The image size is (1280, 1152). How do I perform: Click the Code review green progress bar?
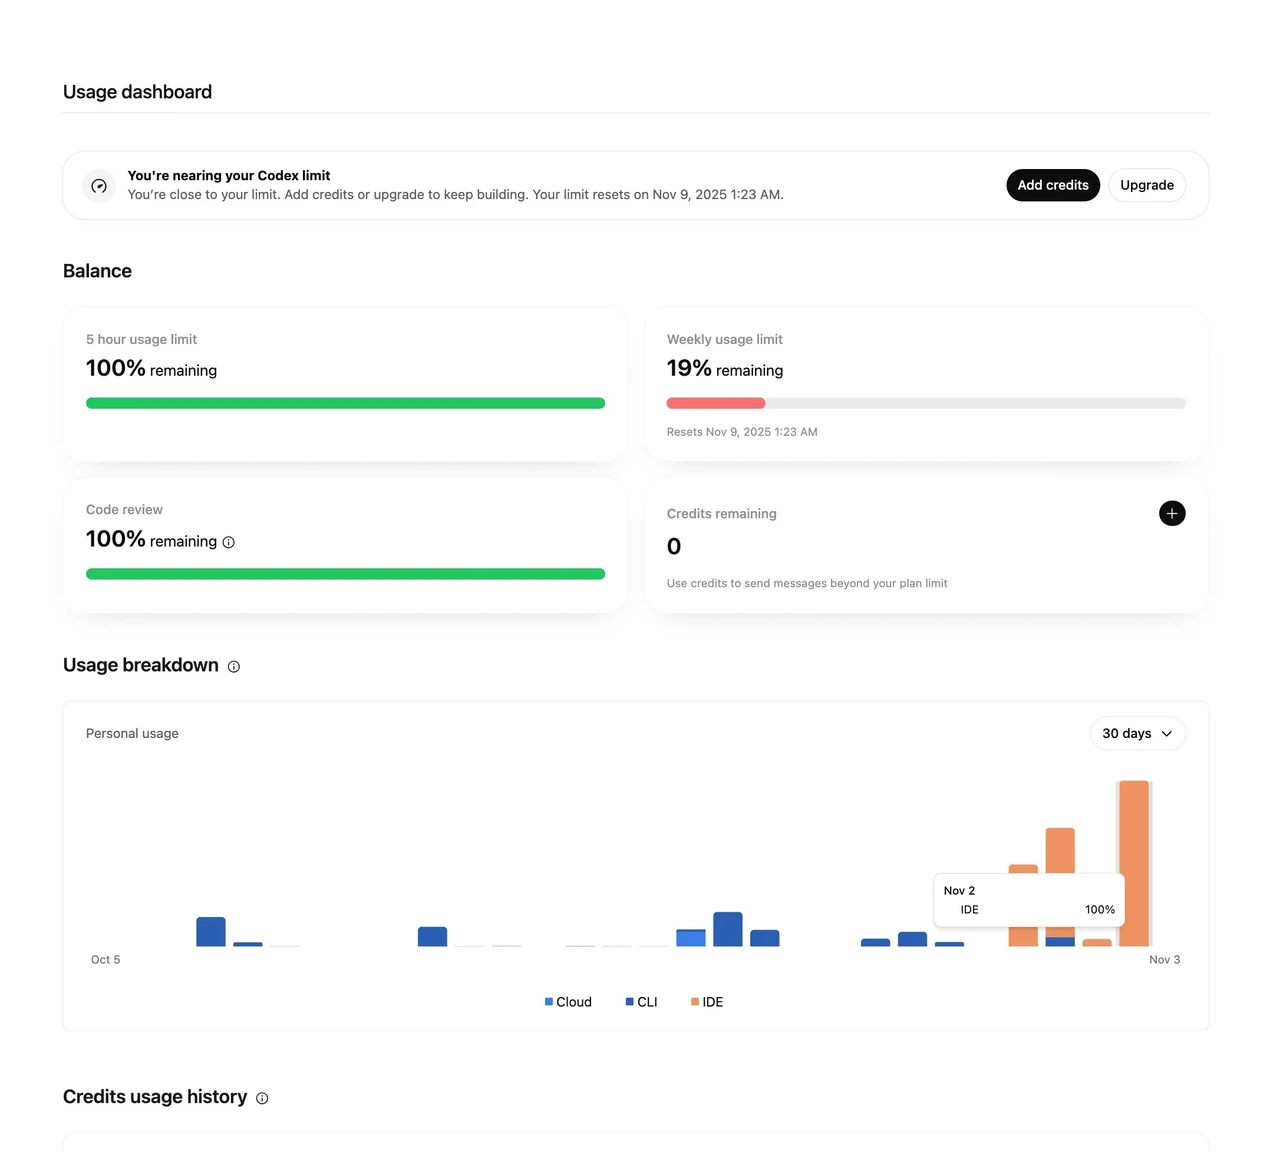click(345, 574)
